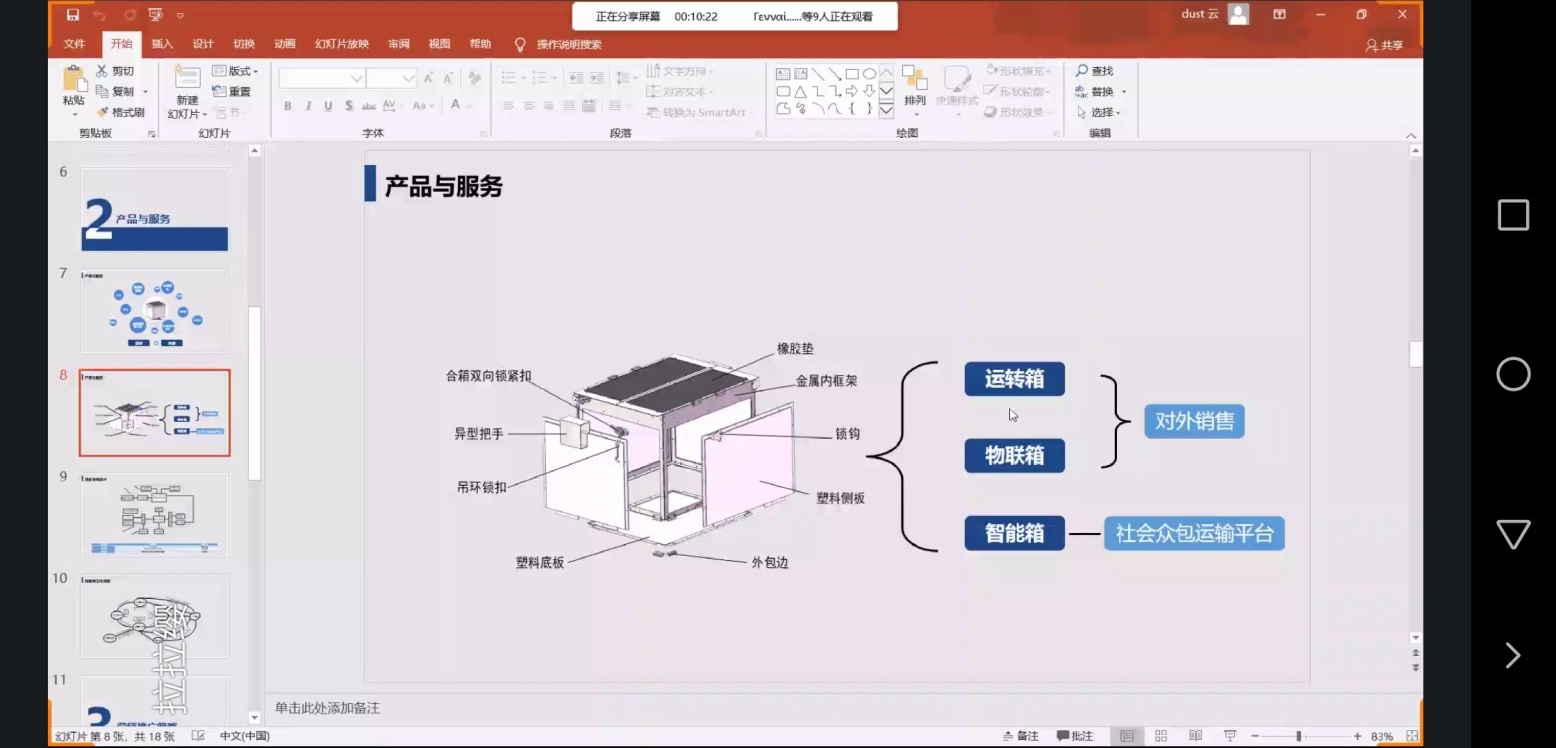Click the Share (共享) button
Image resolution: width=1556 pixels, height=748 pixels.
point(1385,45)
